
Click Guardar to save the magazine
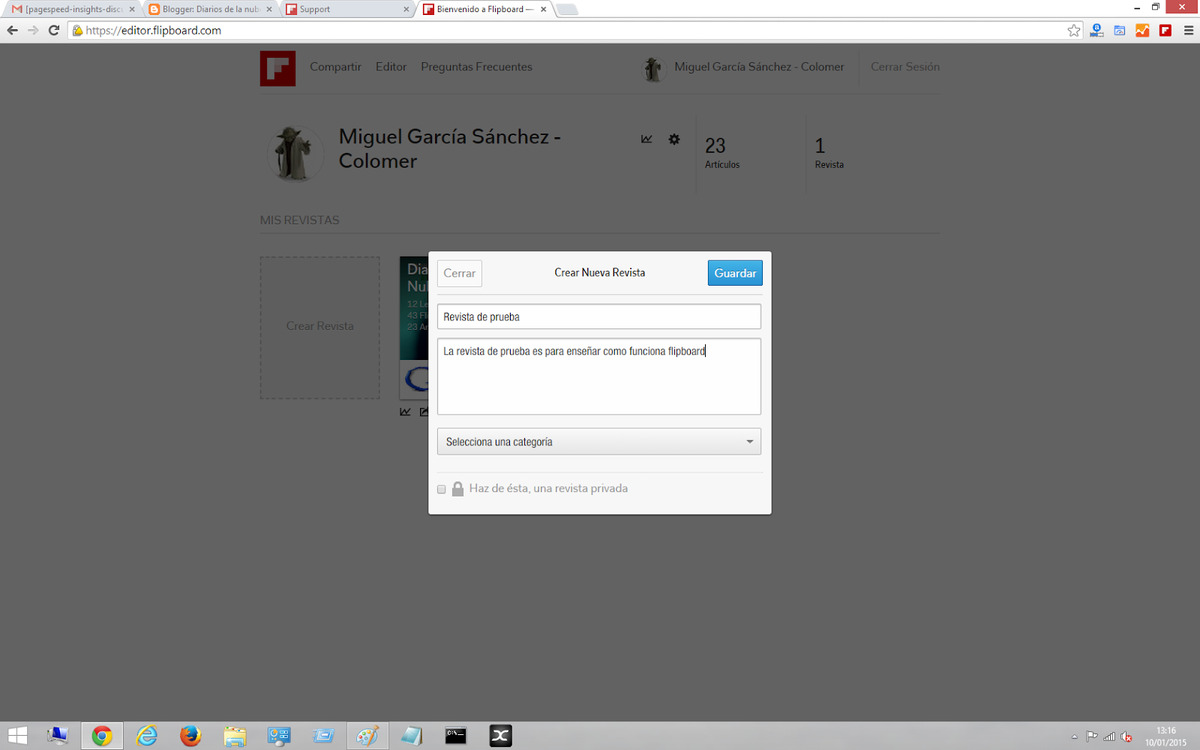point(734,273)
